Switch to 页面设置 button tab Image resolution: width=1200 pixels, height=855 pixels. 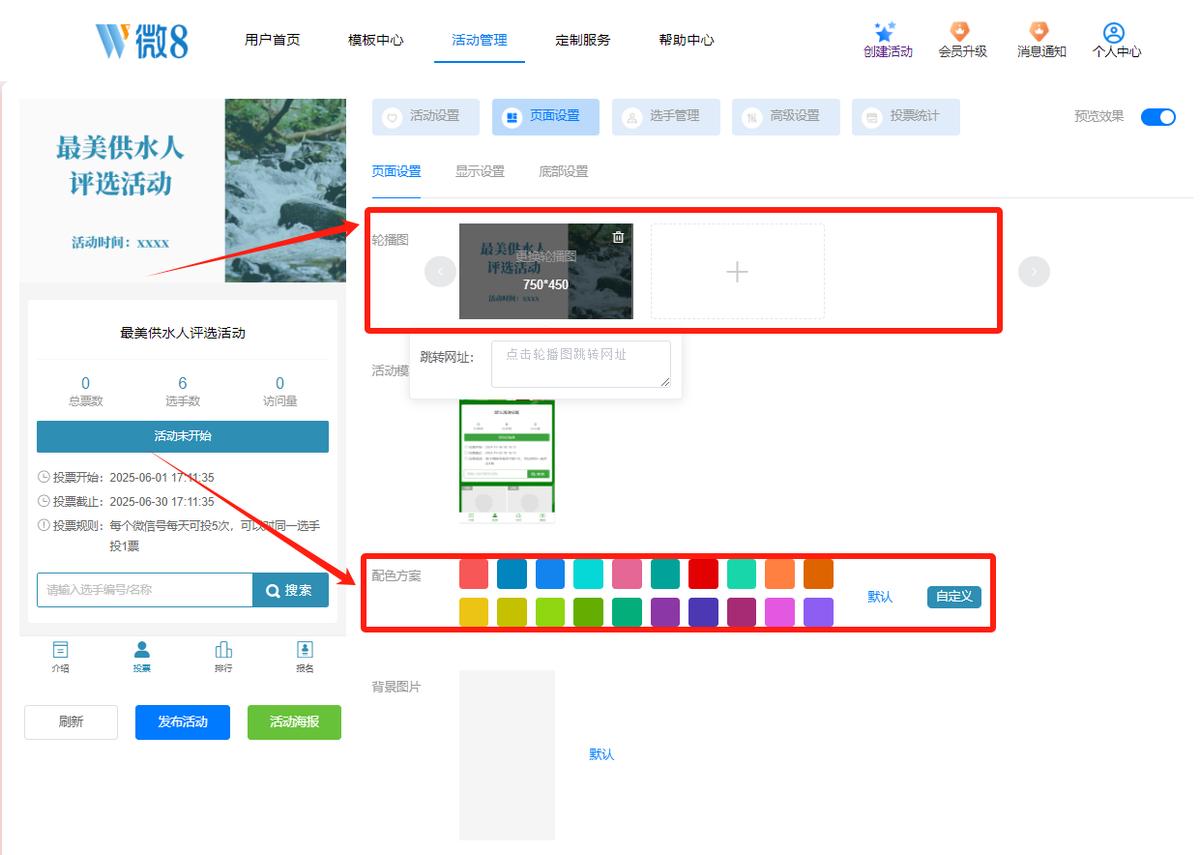[546, 117]
